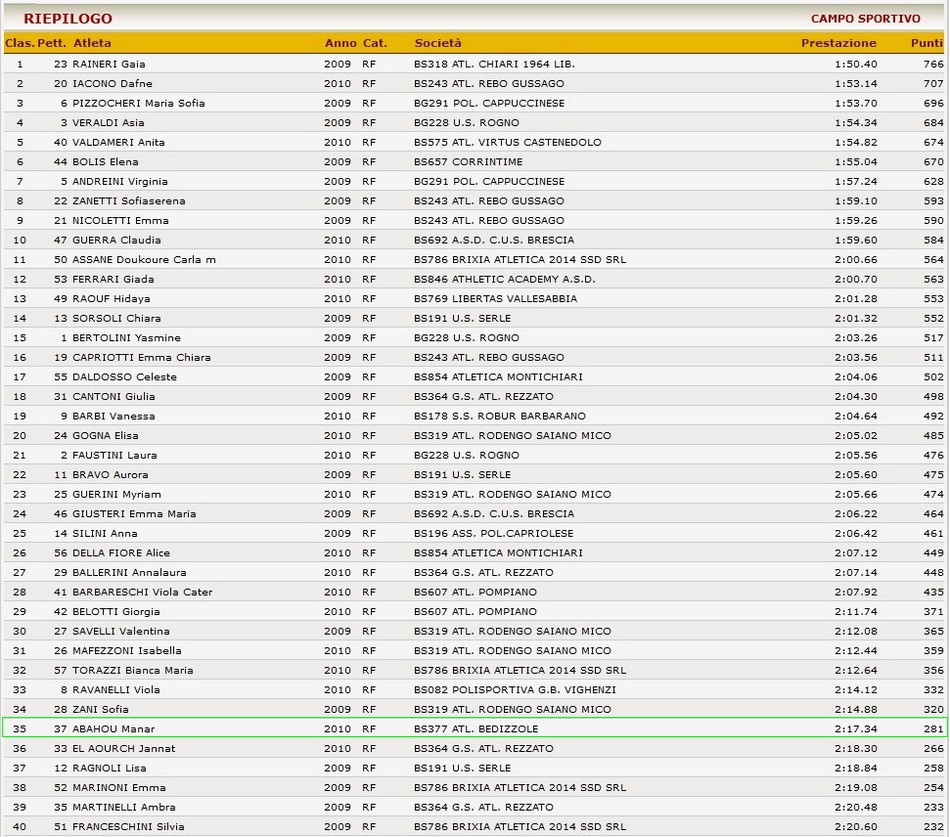Click club BS657 CORRINTIME
The height and width of the screenshot is (837, 950).
tap(468, 162)
